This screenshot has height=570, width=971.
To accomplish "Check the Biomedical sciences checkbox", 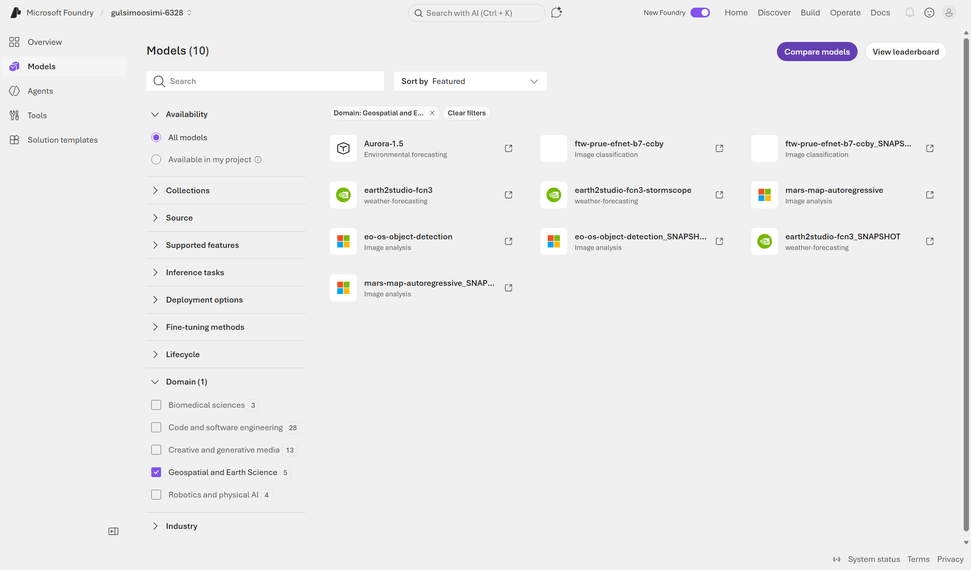I will (x=156, y=405).
